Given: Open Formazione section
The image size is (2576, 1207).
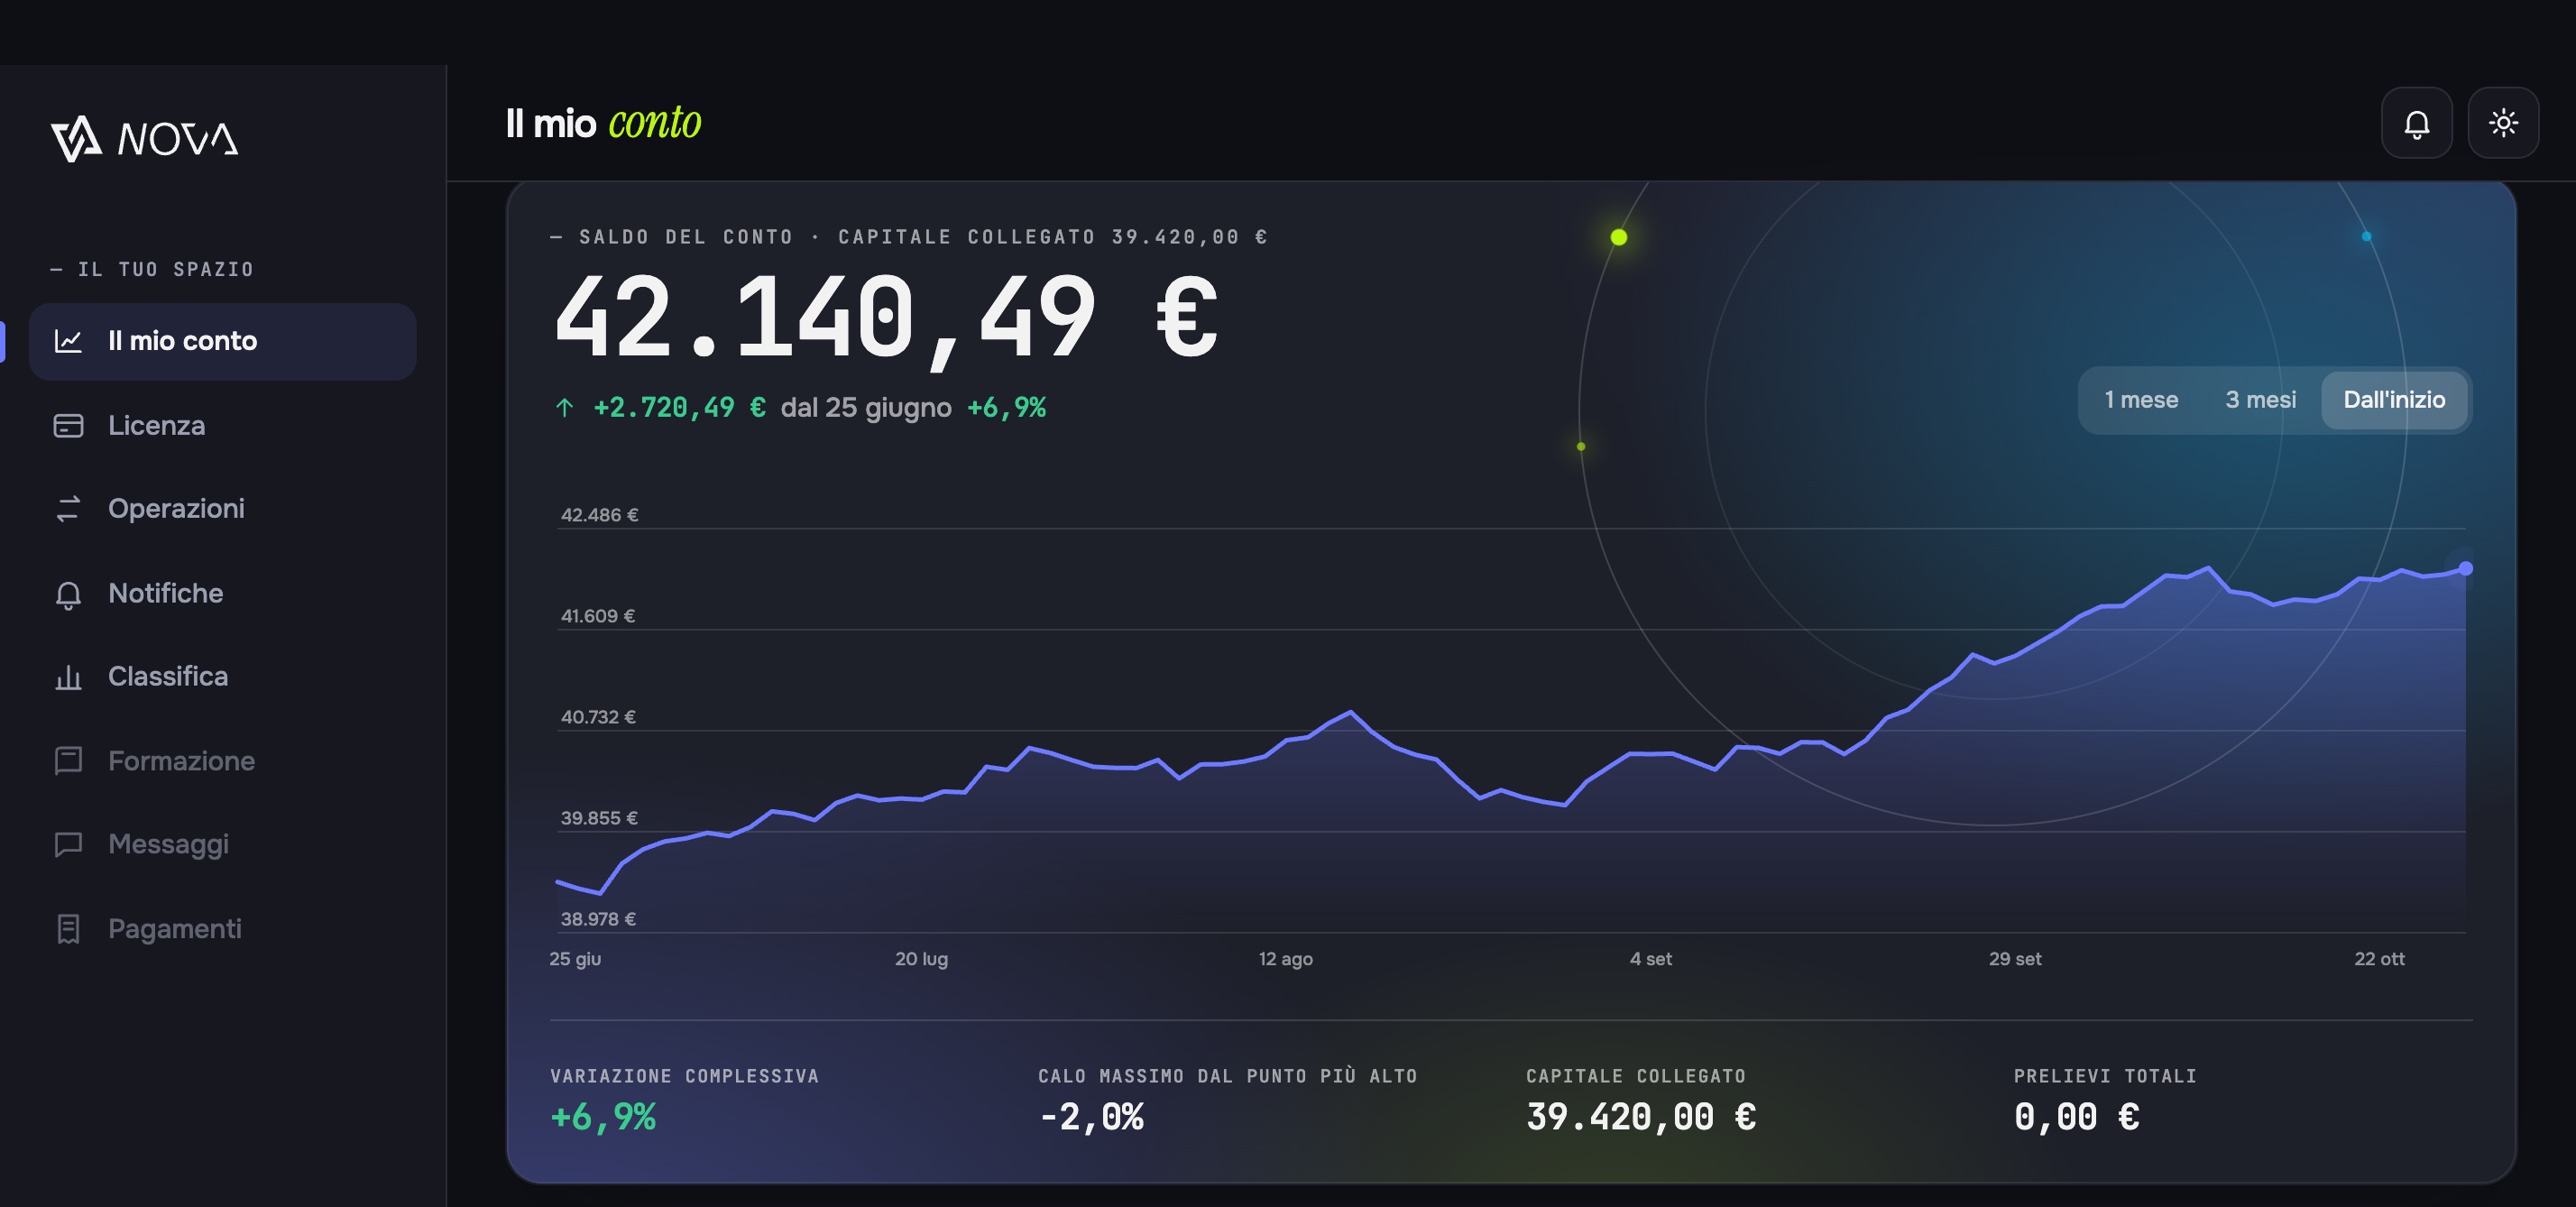Looking at the screenshot, I should tap(223, 761).
